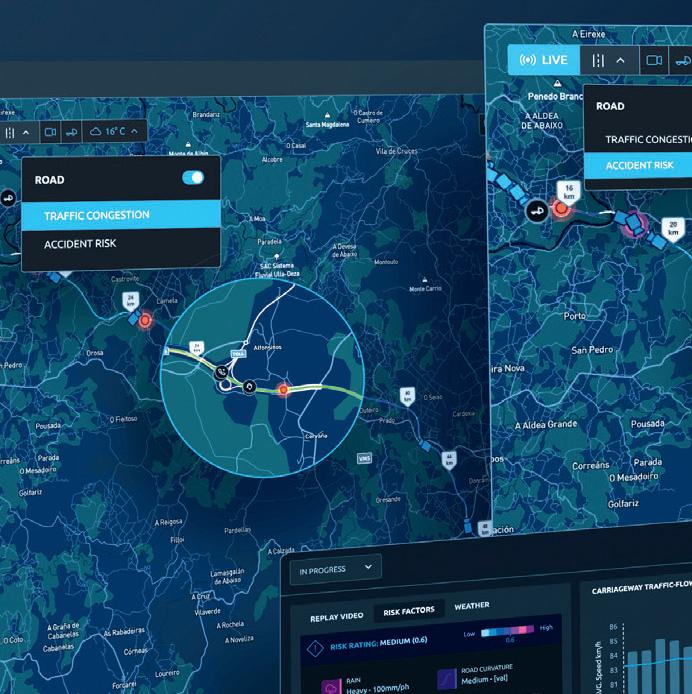Screen dimensions: 692x694
Task: Click pink-highlighted vehicle cluster in right map
Action: 635,224
